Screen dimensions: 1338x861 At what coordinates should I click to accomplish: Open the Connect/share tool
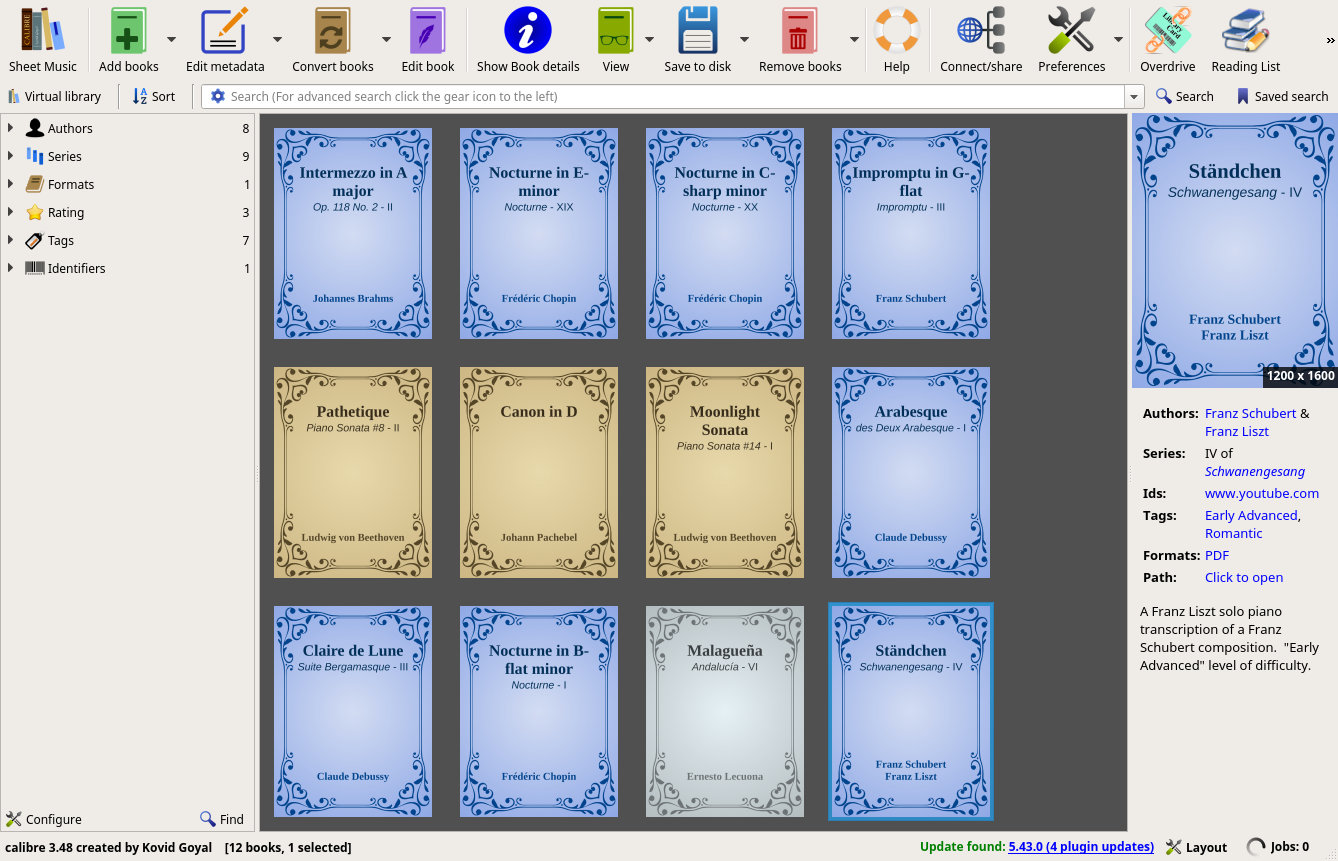coord(981,30)
